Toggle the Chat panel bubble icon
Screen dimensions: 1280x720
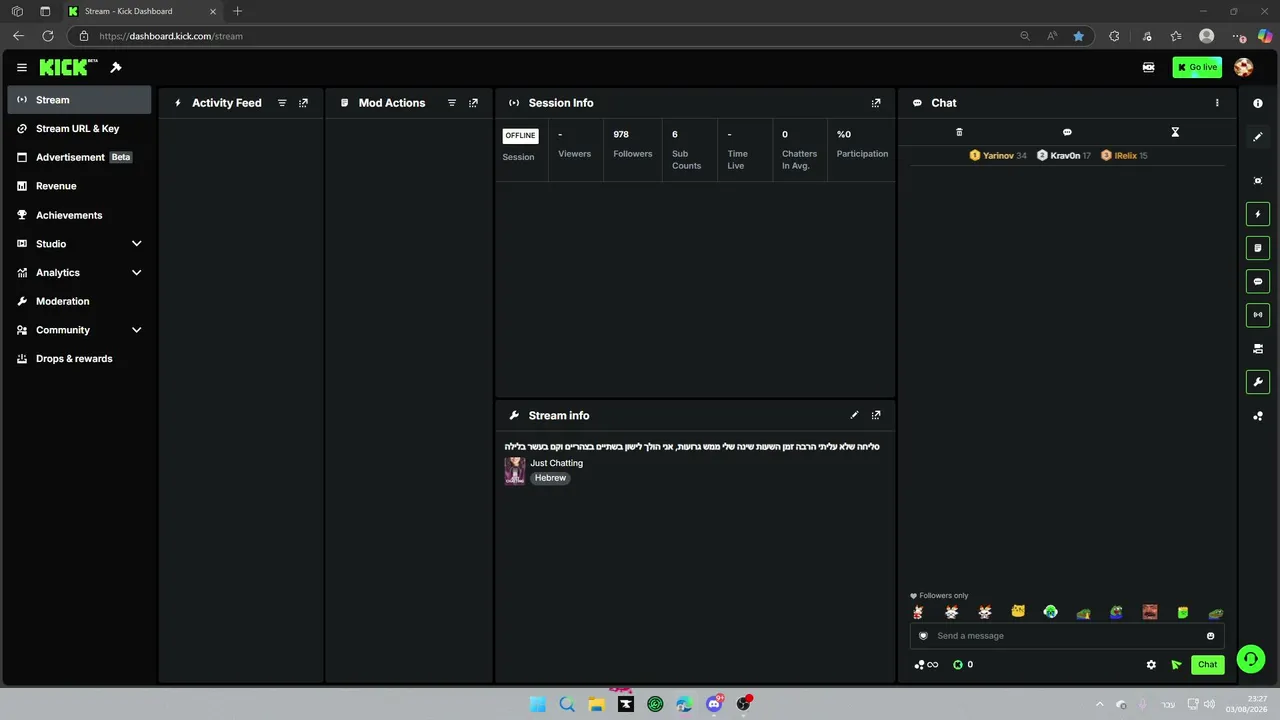click(1258, 282)
